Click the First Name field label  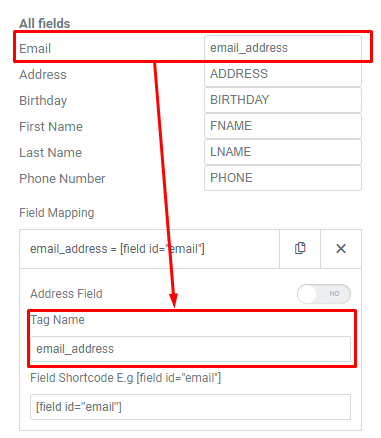point(51,127)
